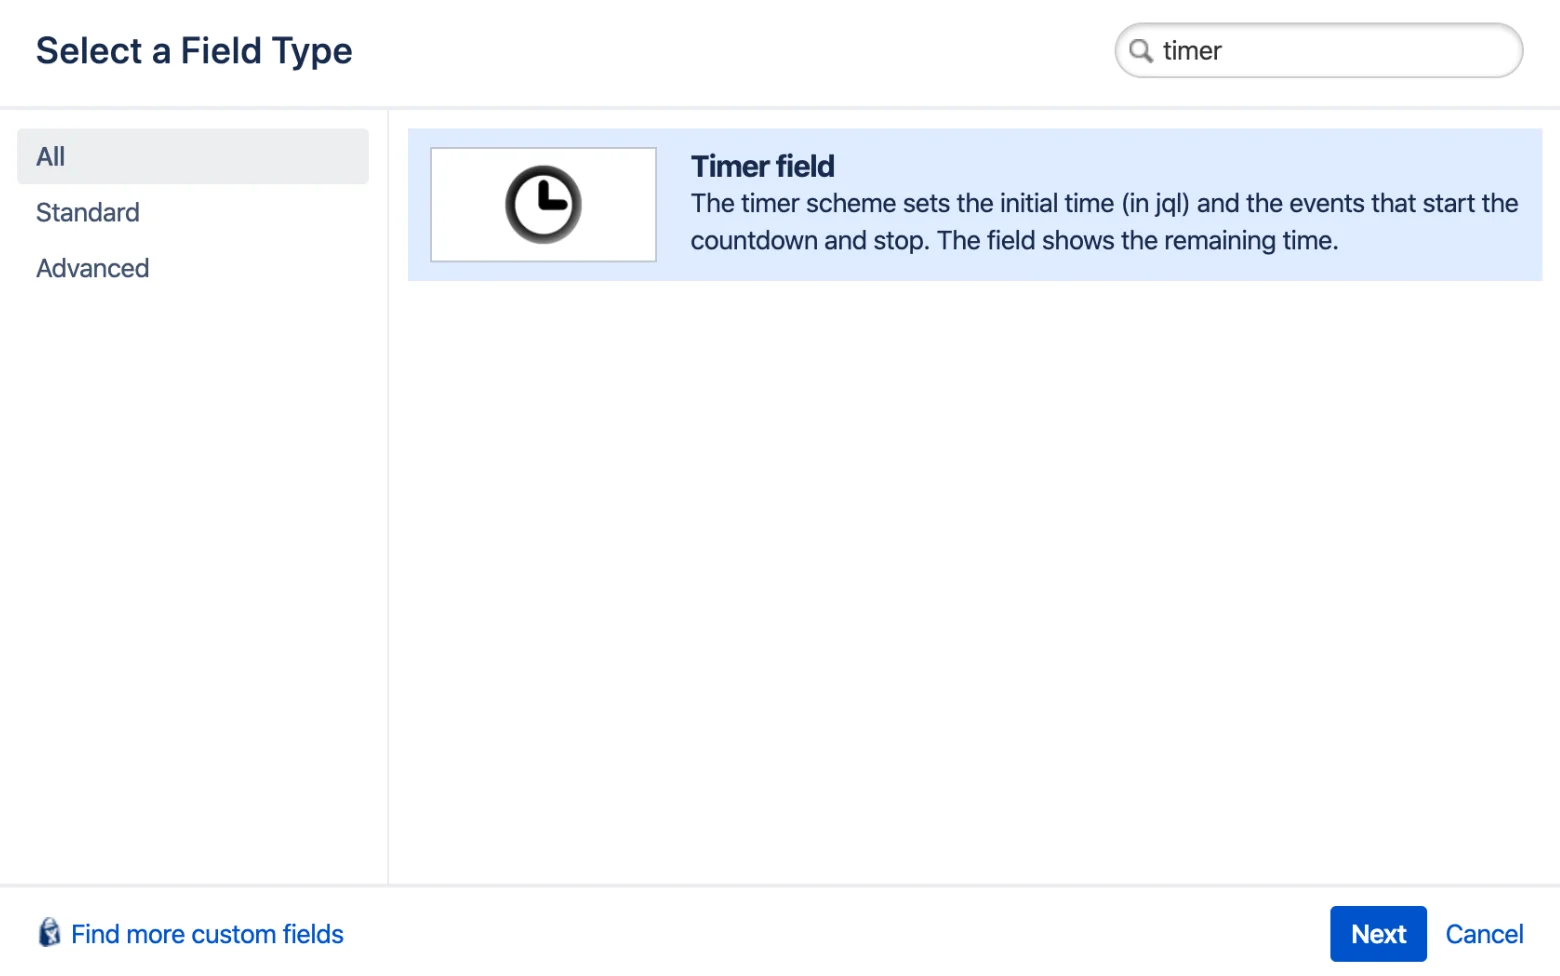This screenshot has width=1560, height=976.
Task: Click the word "timer" in search field
Action: pos(1192,51)
